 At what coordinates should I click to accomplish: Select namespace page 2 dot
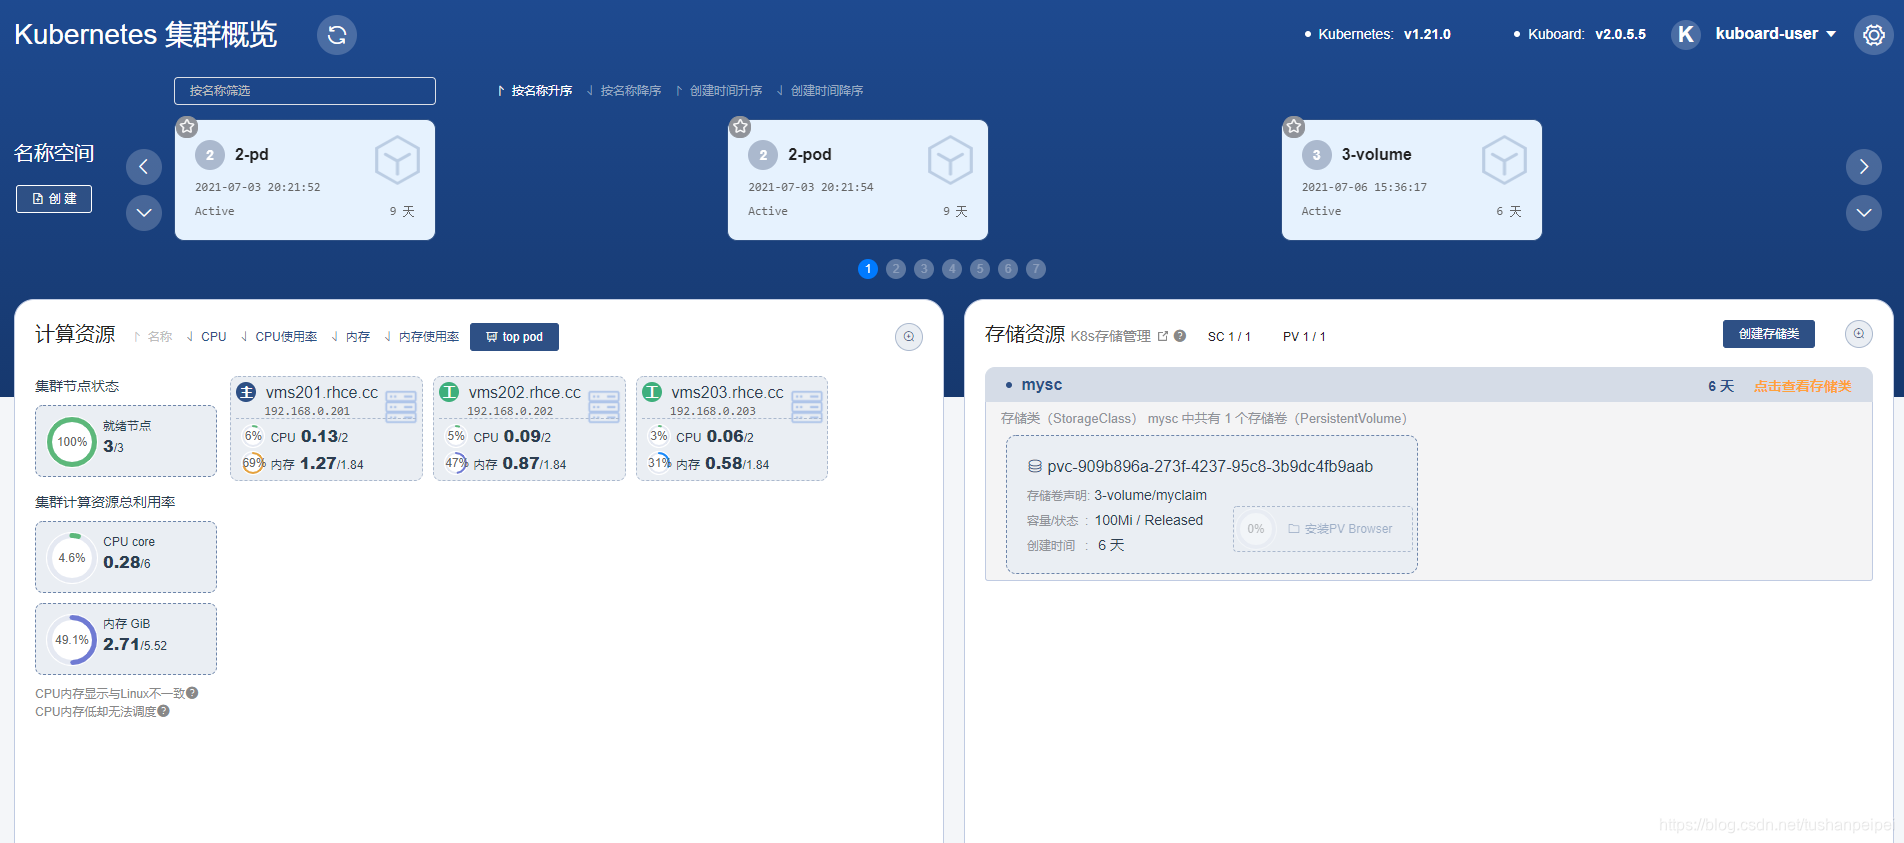(896, 269)
